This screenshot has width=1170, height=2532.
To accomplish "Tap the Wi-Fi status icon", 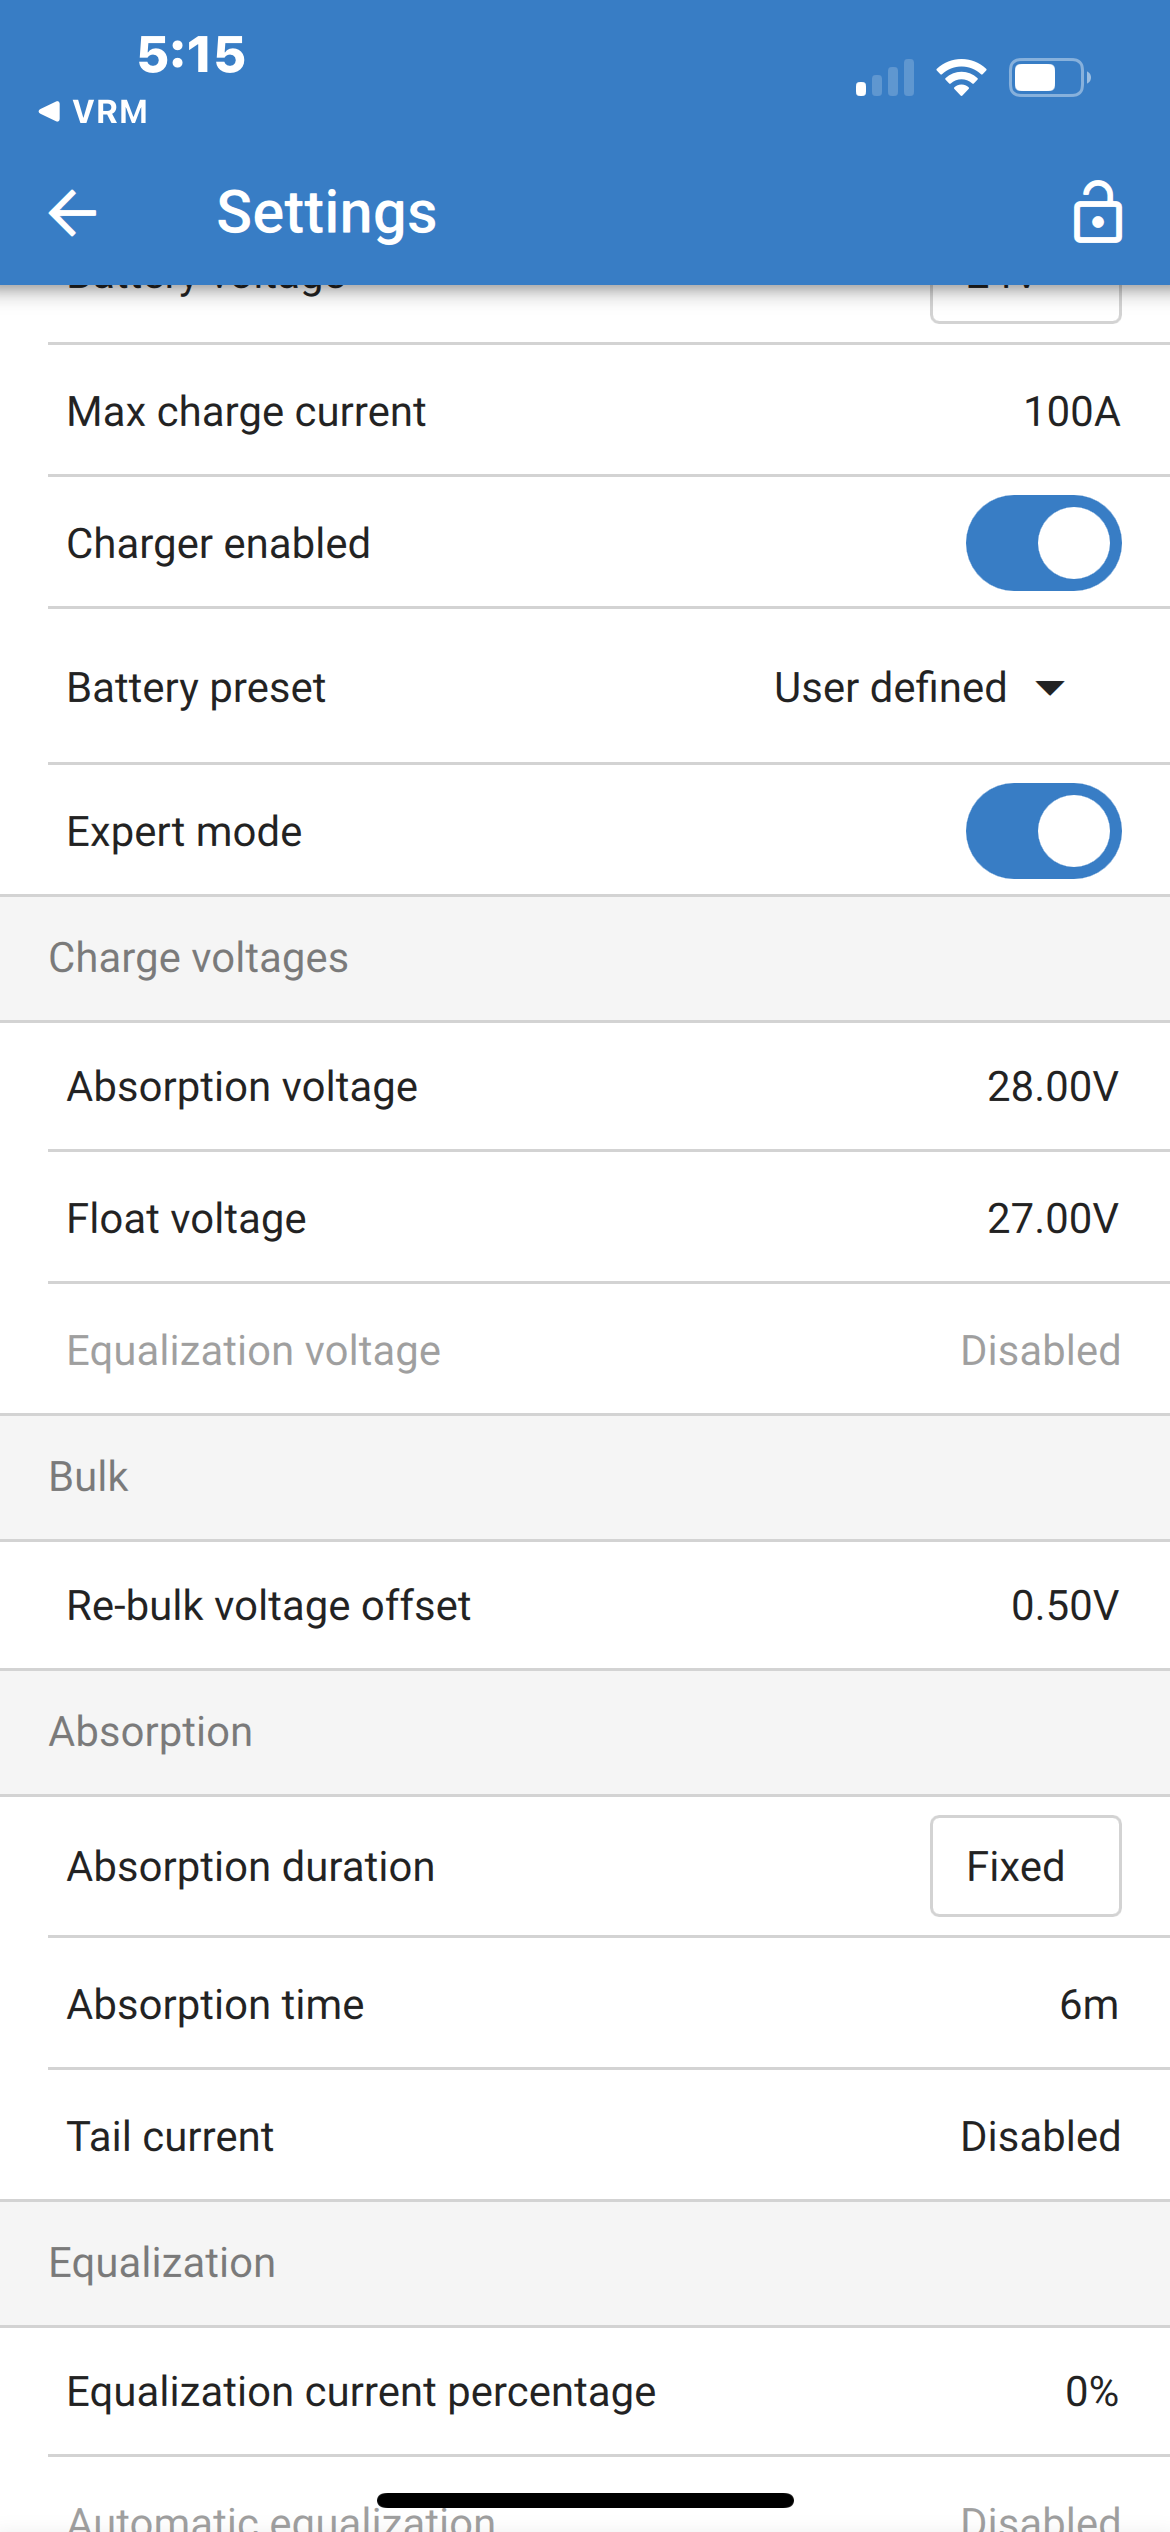I will (x=961, y=78).
